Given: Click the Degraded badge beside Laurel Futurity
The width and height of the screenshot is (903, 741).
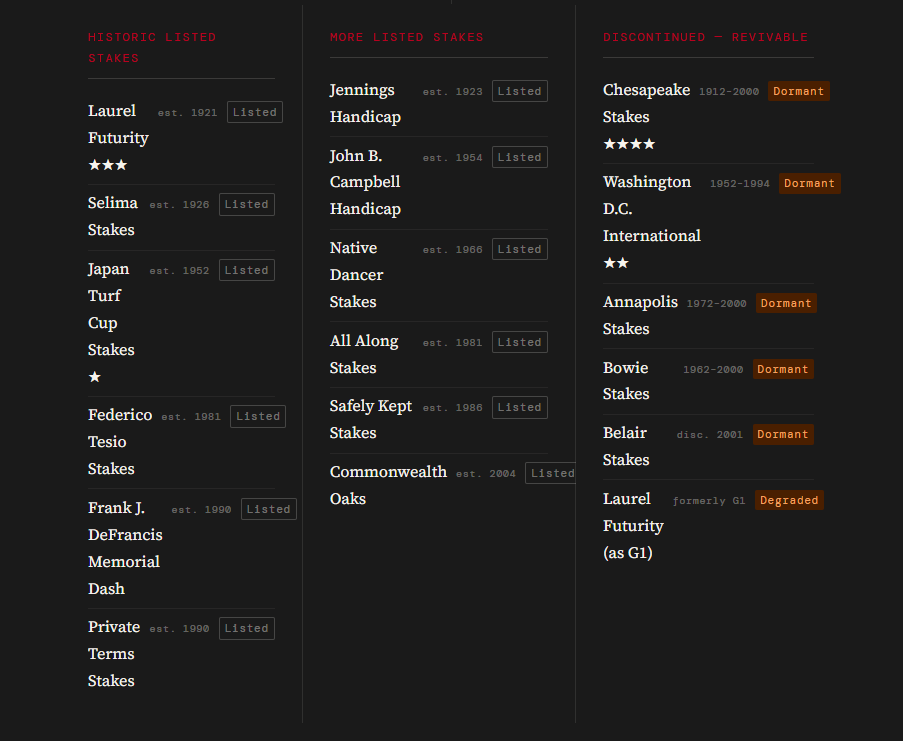Looking at the screenshot, I should pos(789,500).
